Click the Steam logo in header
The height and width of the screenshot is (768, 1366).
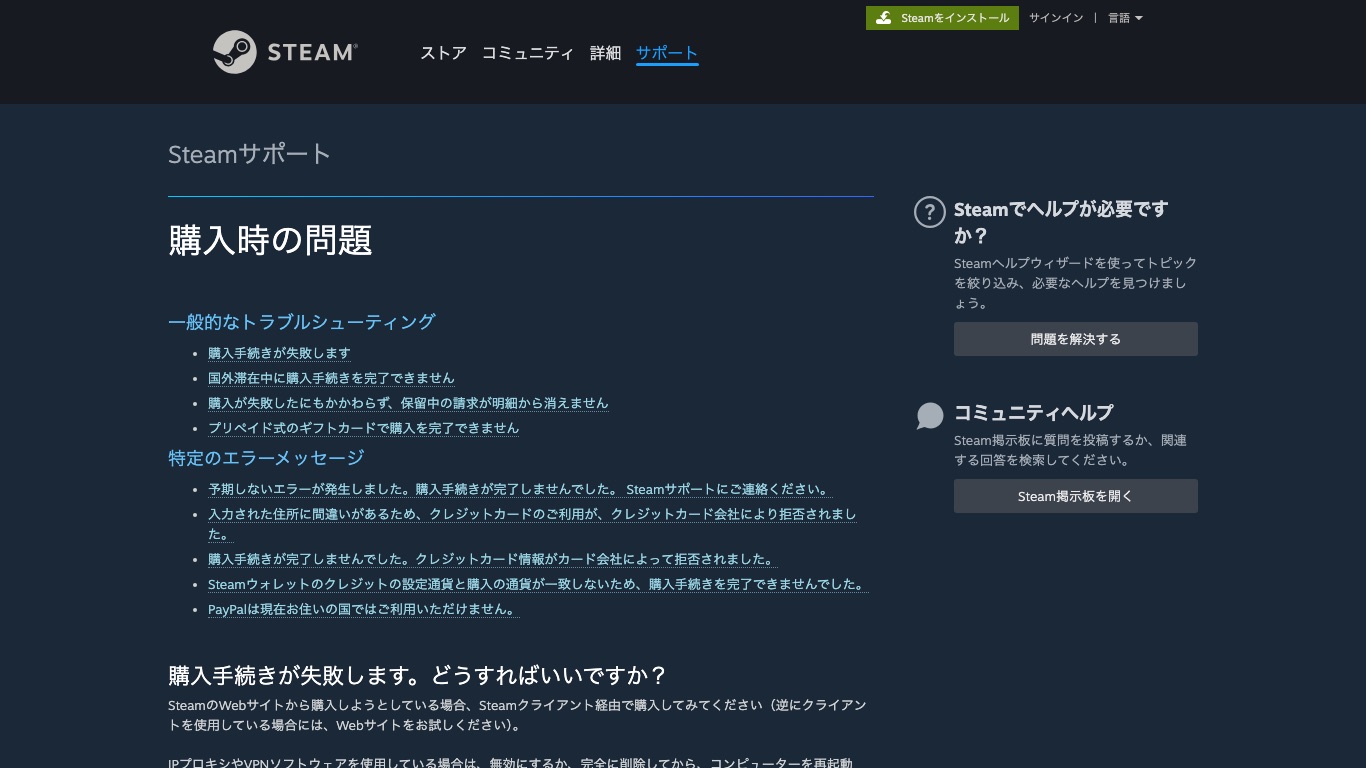point(285,52)
